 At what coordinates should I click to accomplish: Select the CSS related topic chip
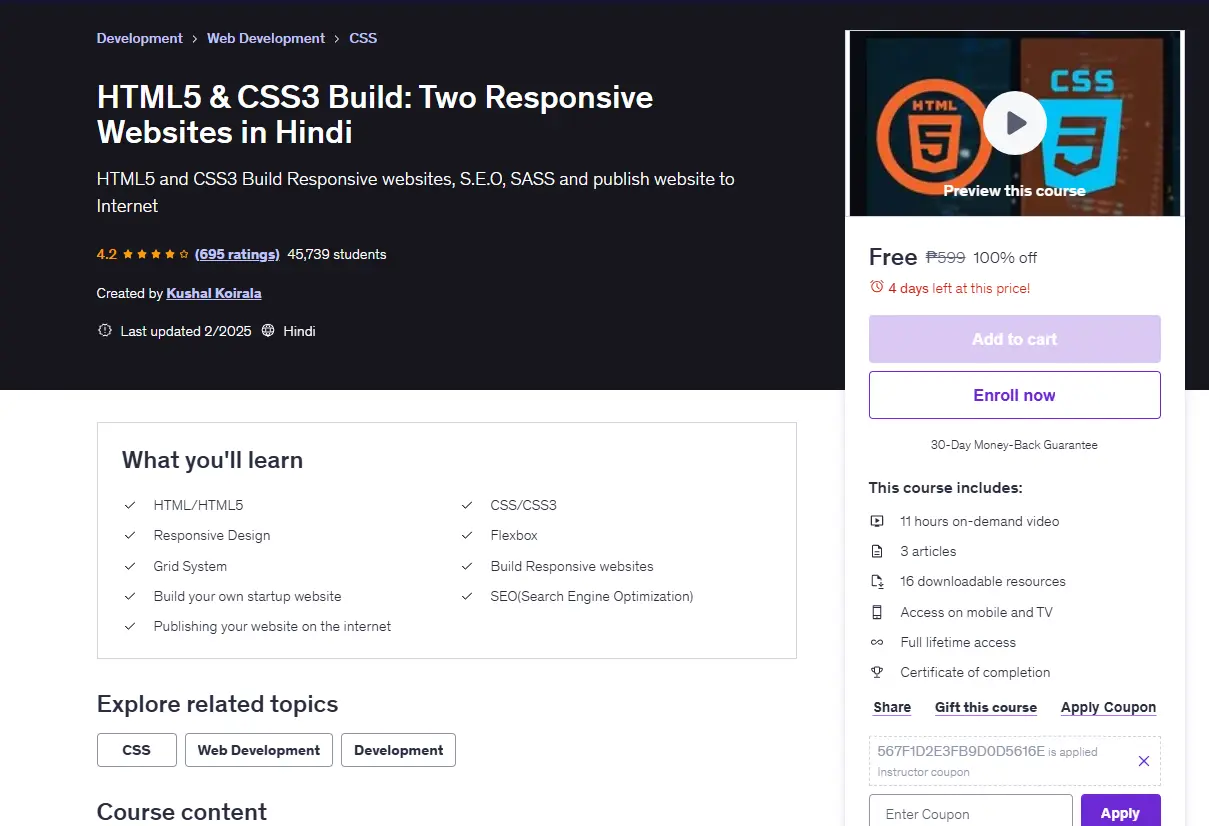pyautogui.click(x=137, y=750)
